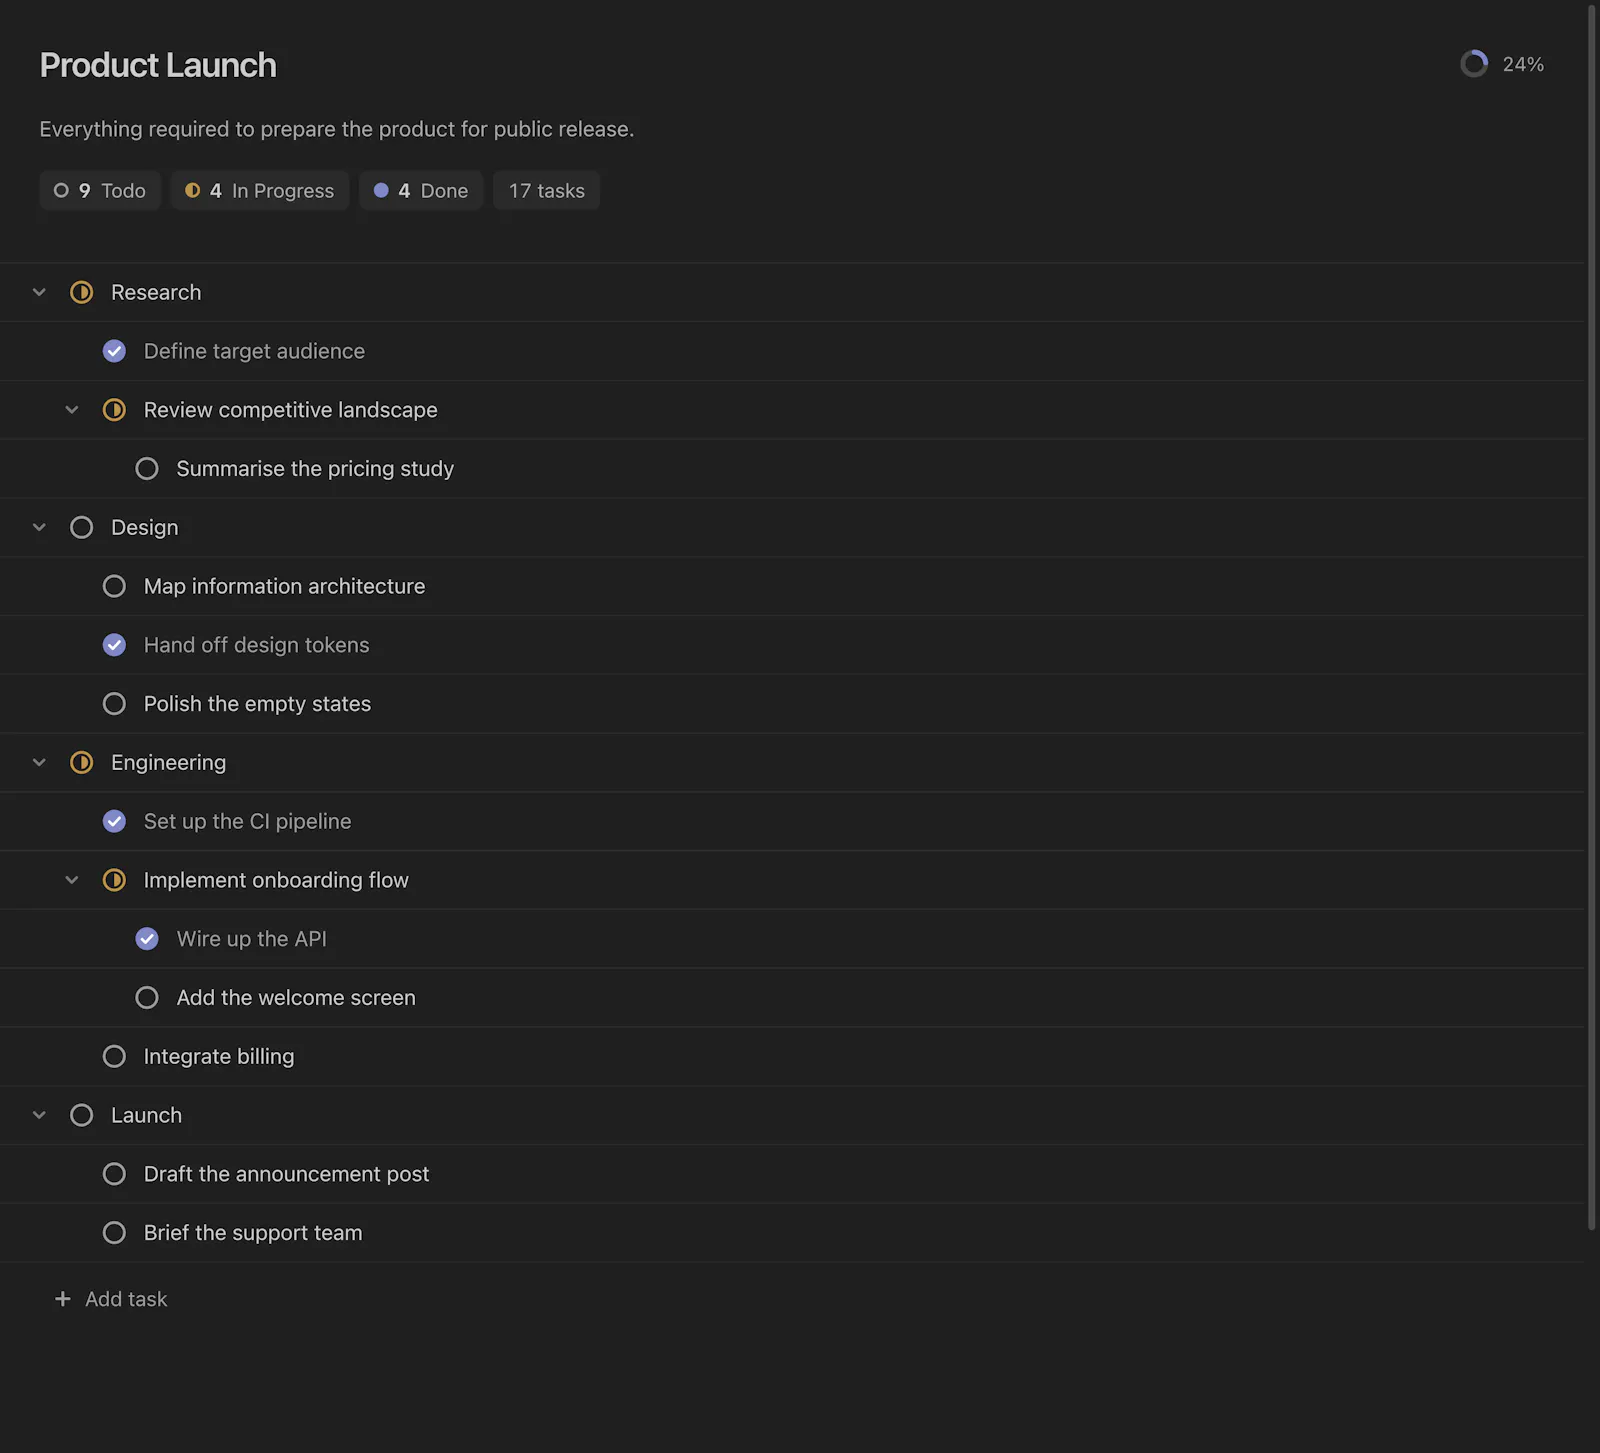
Task: Click the Add task button label
Action: pos(126,1299)
